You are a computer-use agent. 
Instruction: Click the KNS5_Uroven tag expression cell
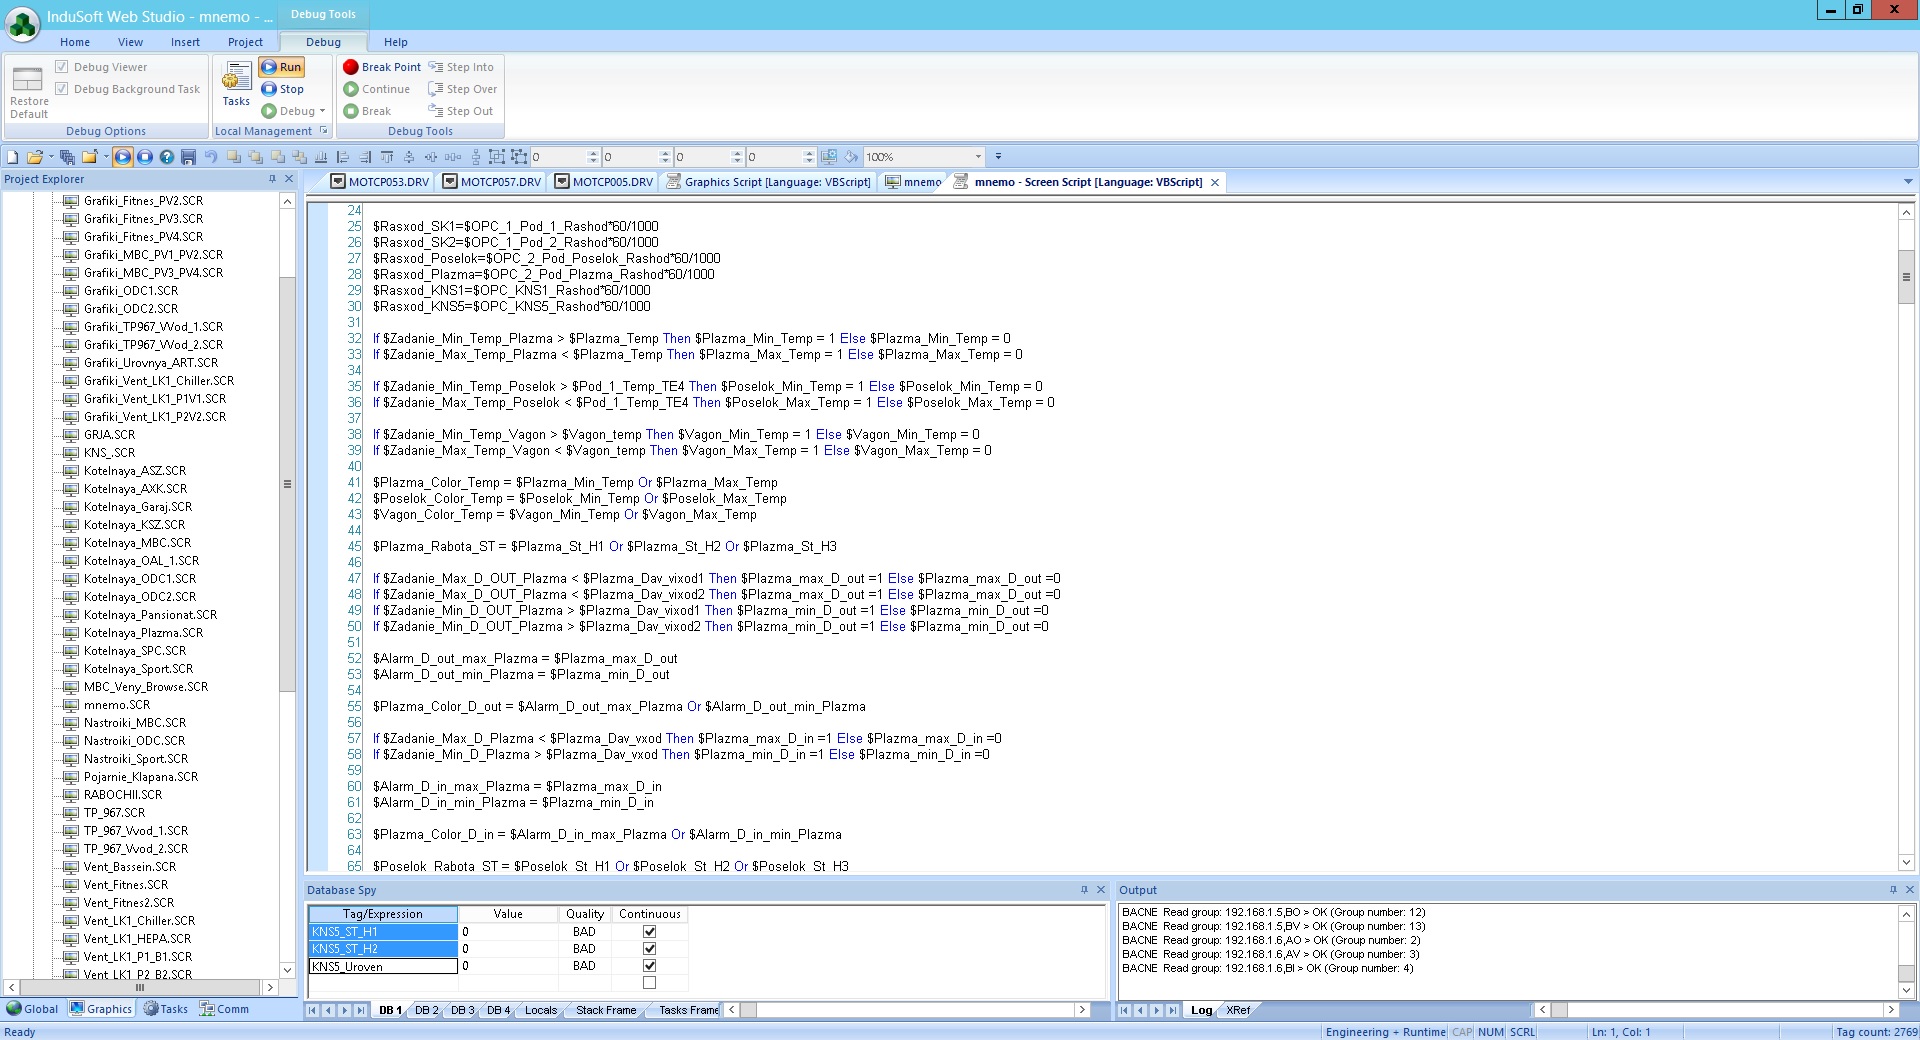click(x=383, y=966)
